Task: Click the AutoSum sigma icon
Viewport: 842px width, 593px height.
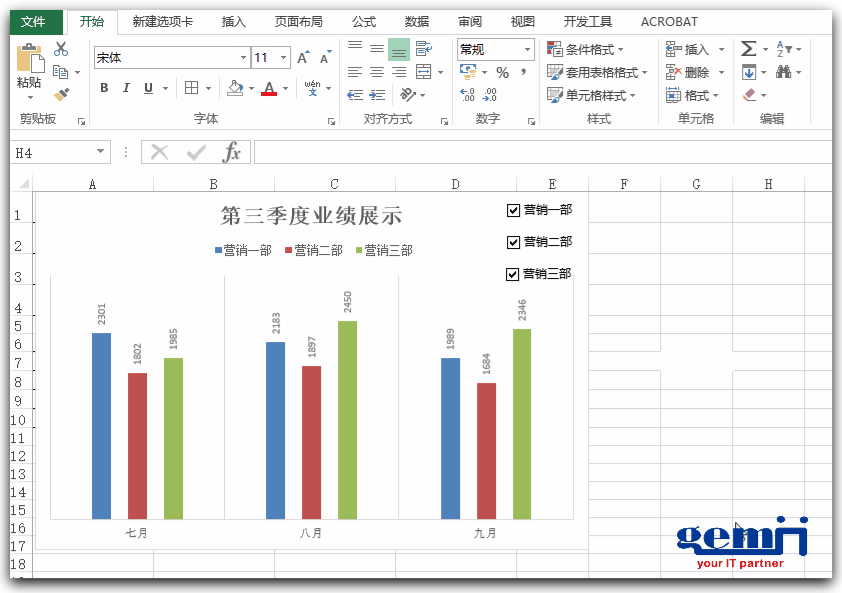Action: coord(748,49)
